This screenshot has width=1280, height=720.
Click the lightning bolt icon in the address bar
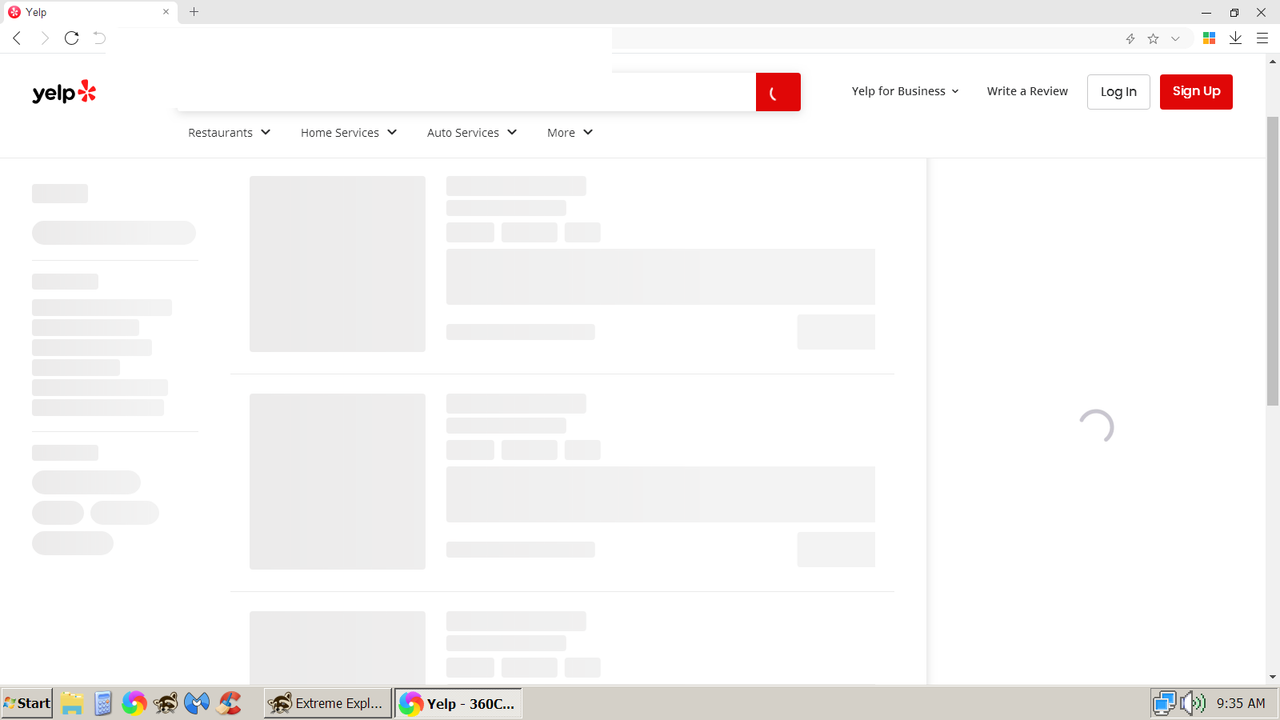(x=1130, y=38)
